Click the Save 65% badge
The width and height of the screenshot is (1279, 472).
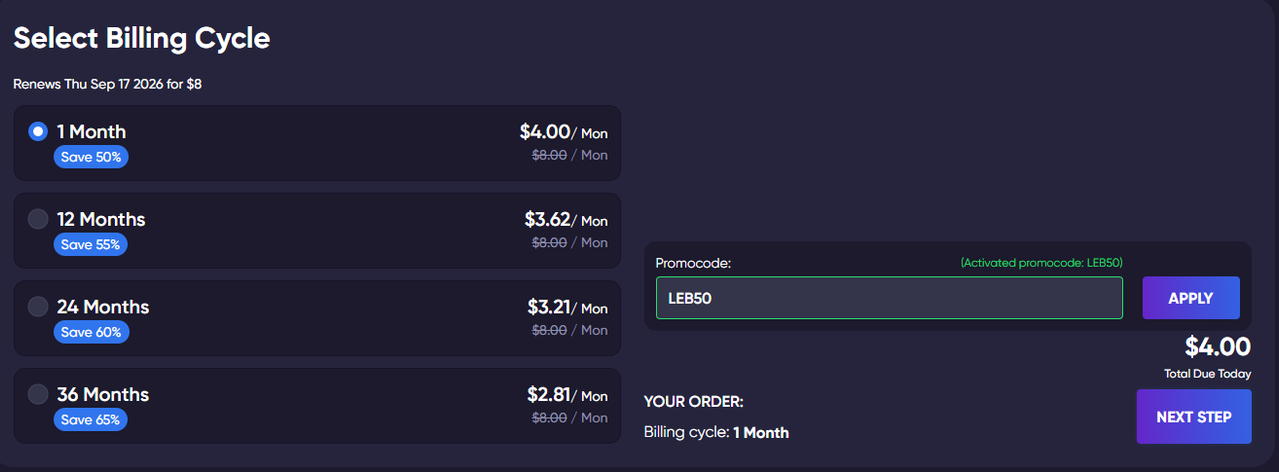[x=91, y=419]
